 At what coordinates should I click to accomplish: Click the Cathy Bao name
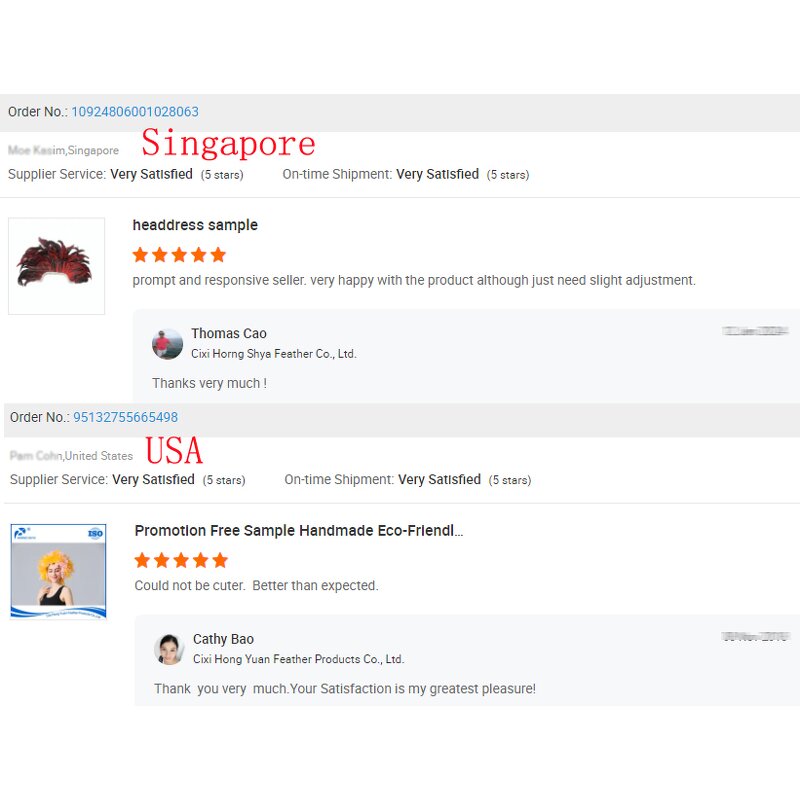click(223, 639)
